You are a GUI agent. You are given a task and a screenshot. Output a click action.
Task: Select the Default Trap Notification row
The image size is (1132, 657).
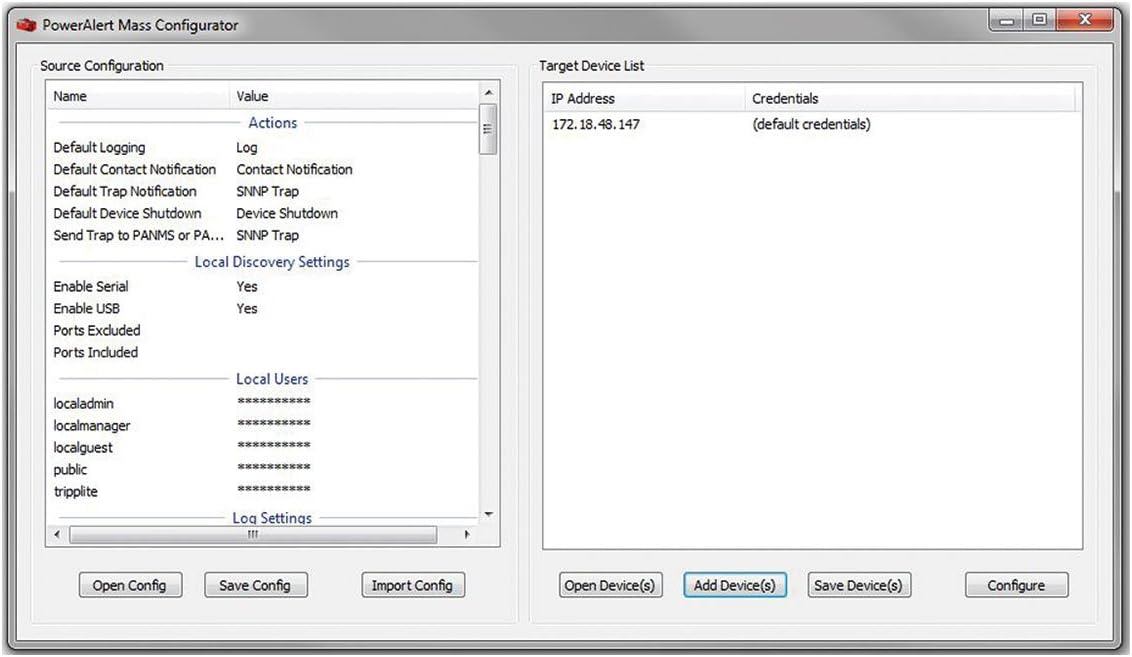[x=263, y=191]
